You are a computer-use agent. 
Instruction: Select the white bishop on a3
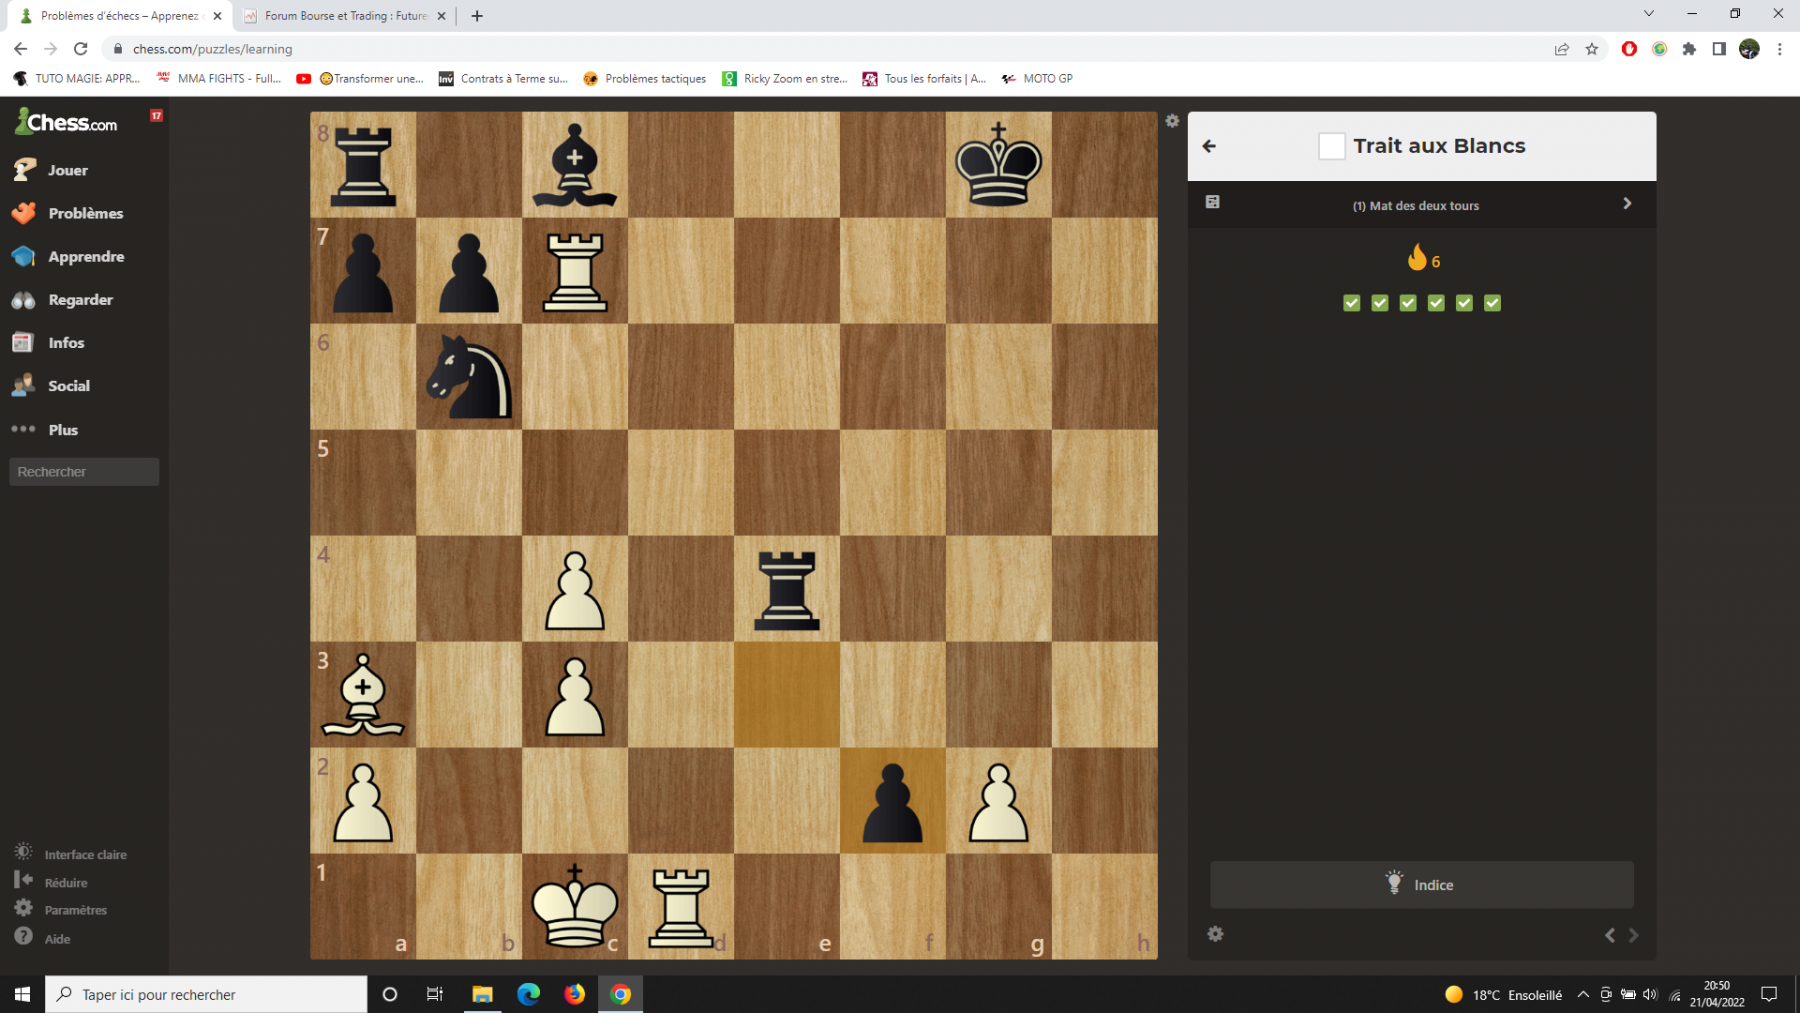pyautogui.click(x=363, y=695)
